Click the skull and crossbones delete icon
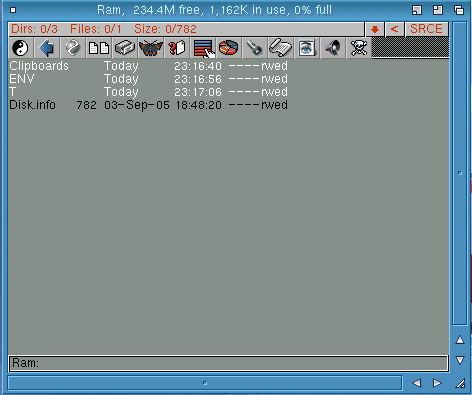 coord(359,48)
